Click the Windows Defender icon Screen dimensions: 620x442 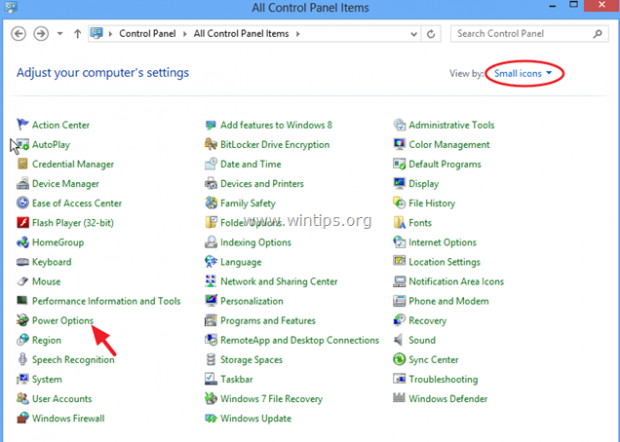400,399
